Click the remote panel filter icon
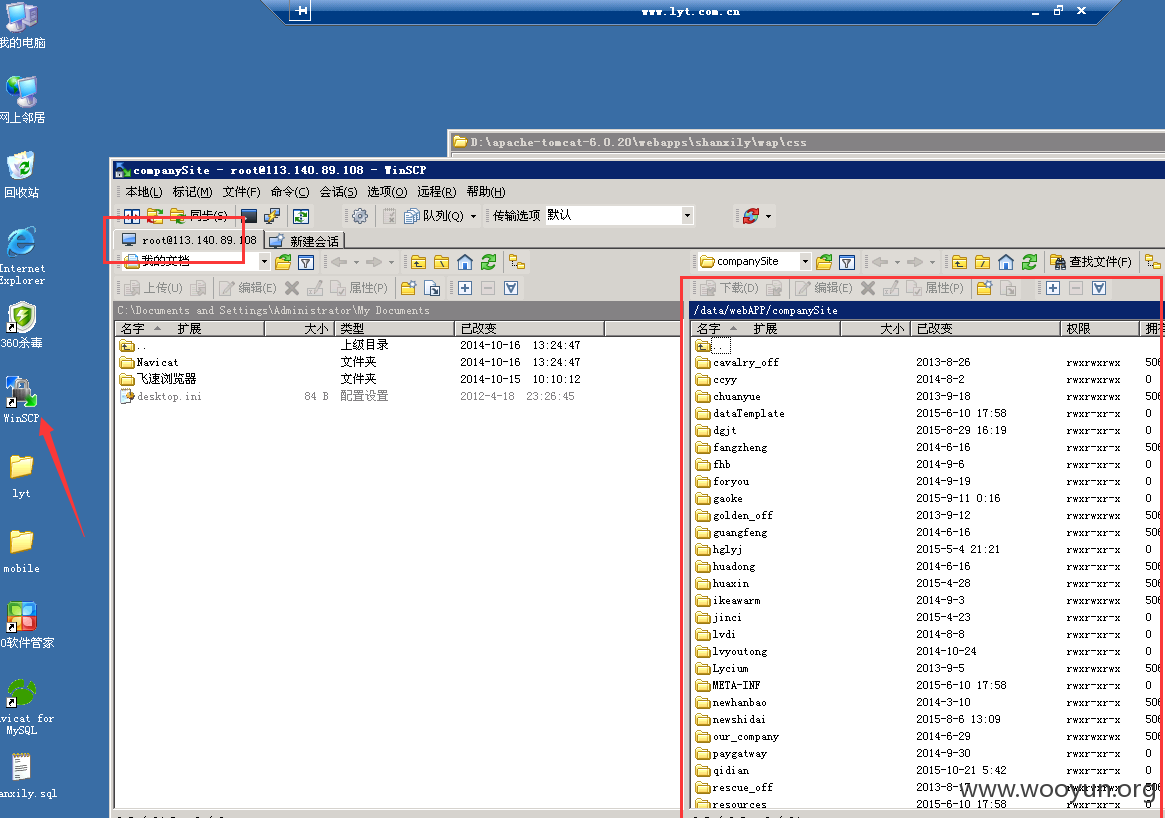1165x818 pixels. 846,262
